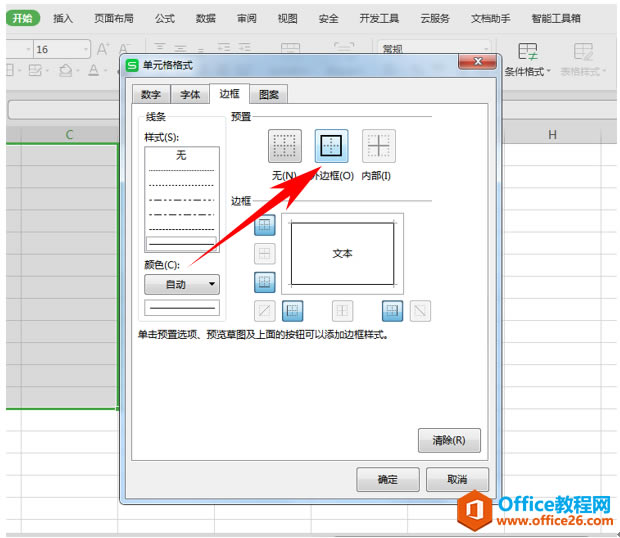Image resolution: width=620 pixels, height=538 pixels.
Task: Open the 插入 ribbon tab
Action: tap(63, 18)
